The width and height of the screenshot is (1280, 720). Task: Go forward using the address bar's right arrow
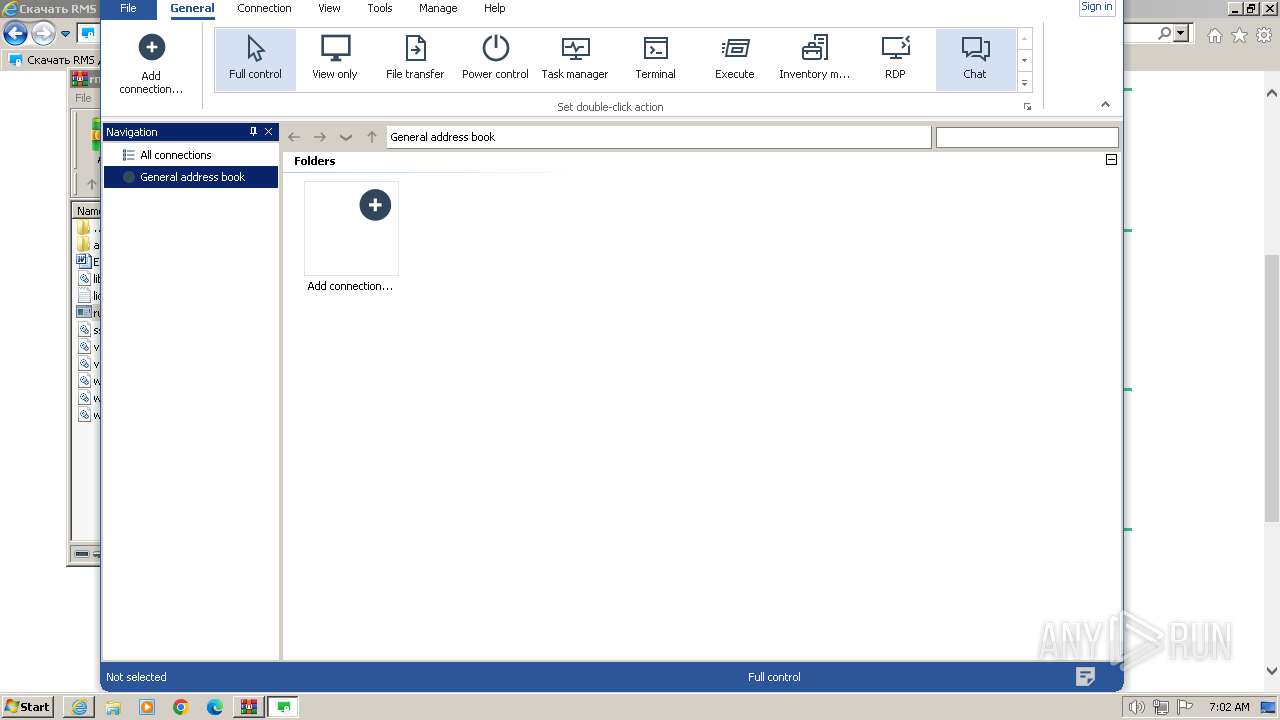point(320,137)
